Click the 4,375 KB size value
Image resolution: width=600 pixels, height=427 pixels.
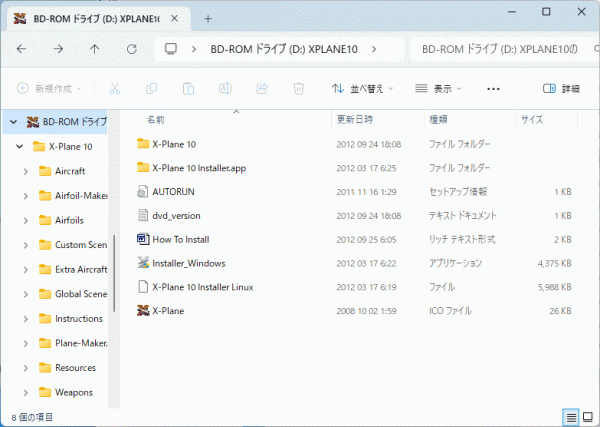pyautogui.click(x=554, y=263)
